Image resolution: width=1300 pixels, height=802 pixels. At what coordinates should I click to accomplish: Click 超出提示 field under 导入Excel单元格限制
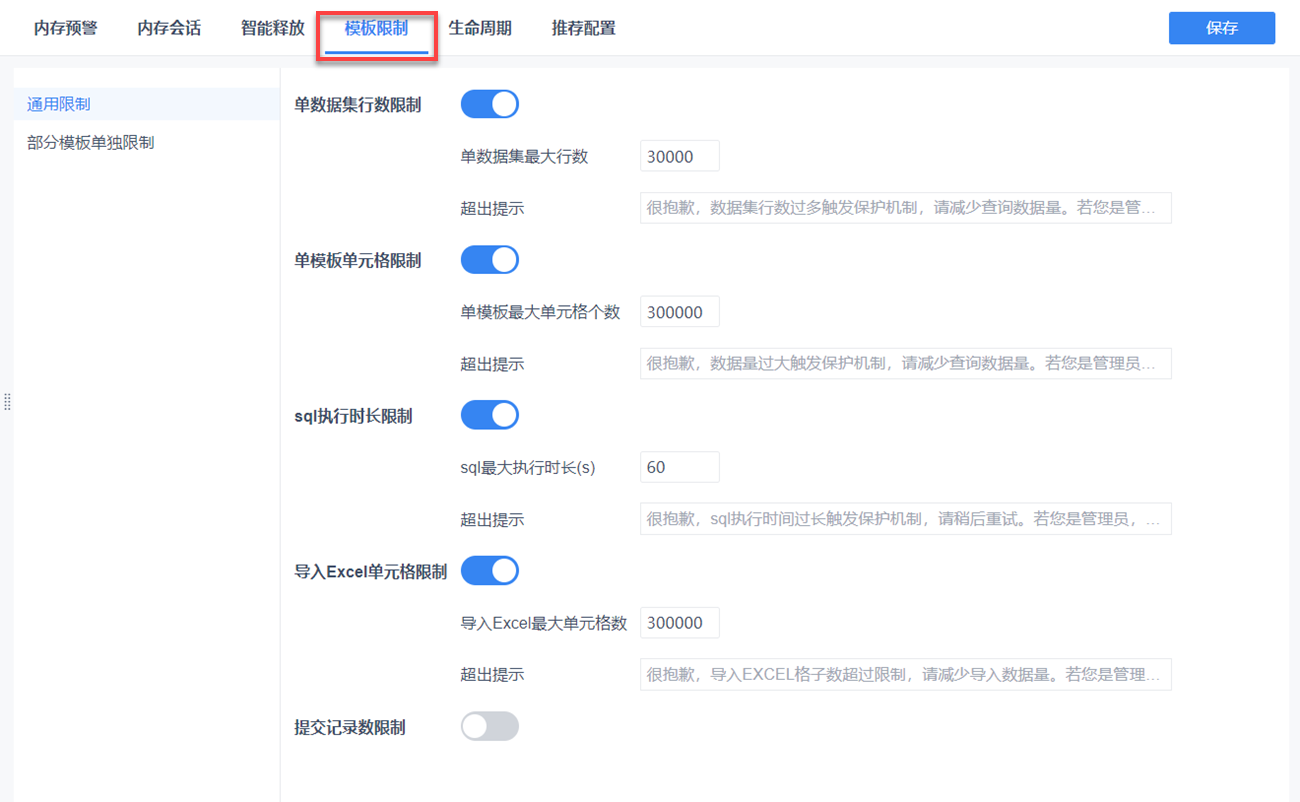[906, 674]
